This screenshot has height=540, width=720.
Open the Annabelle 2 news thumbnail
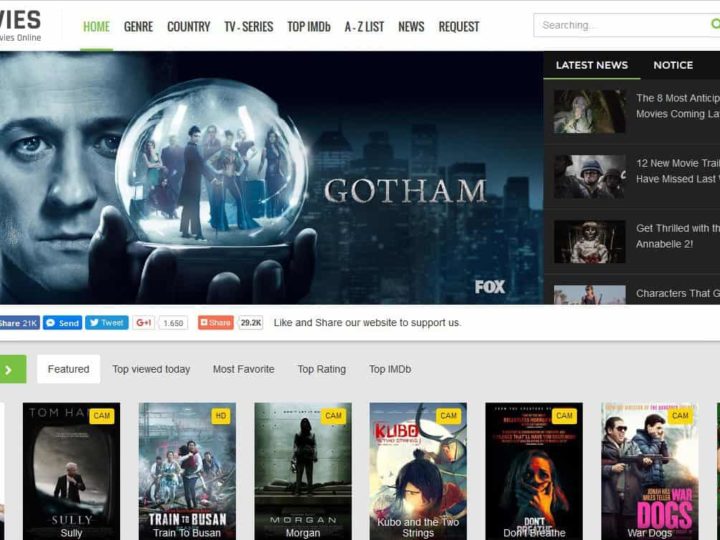590,242
